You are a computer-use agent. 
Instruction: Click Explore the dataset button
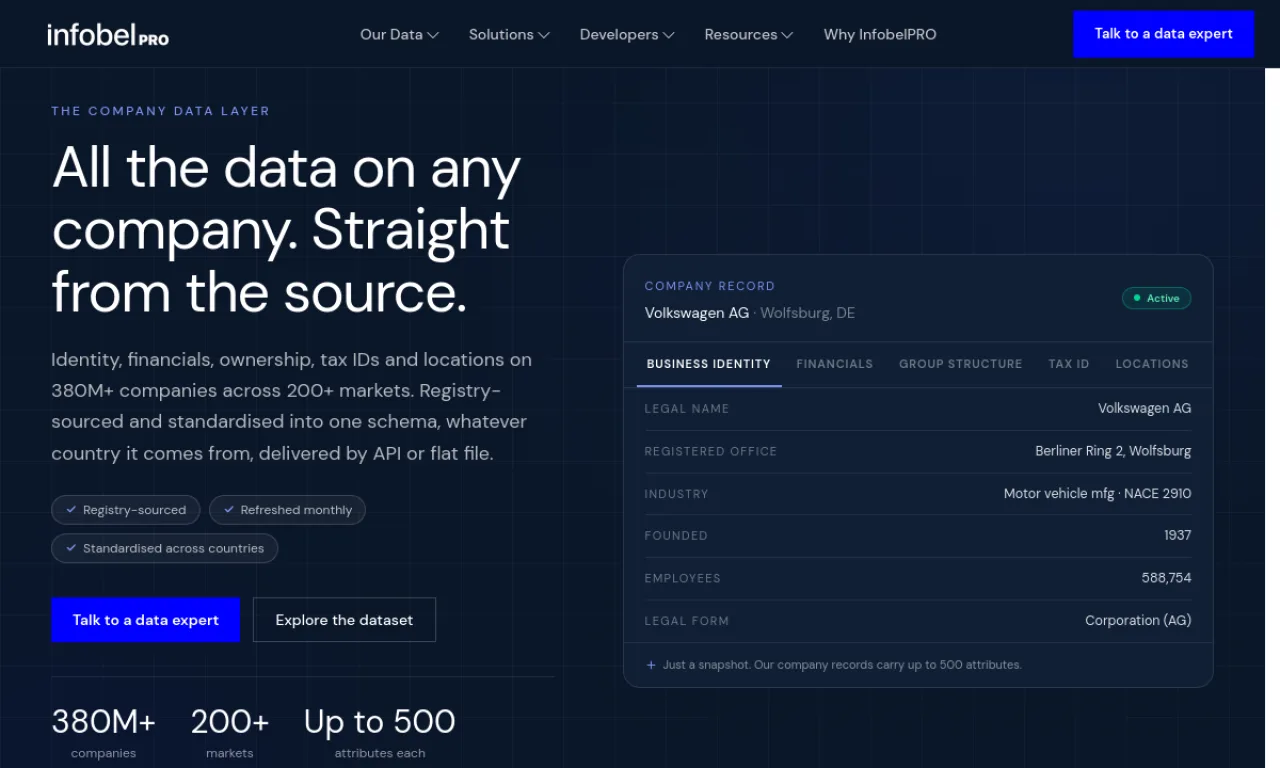(x=344, y=620)
